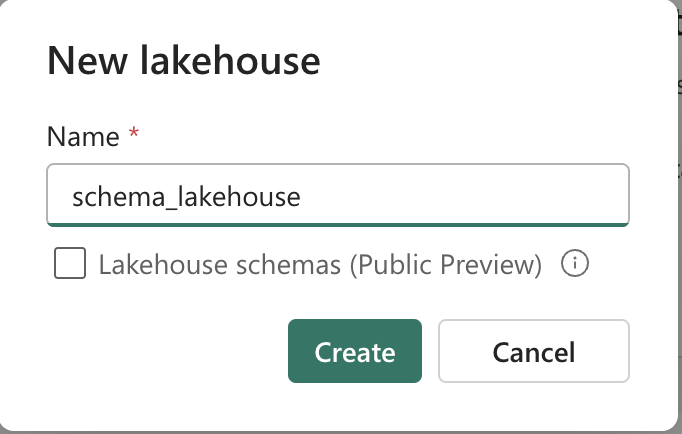Toggle the Public Preview schemas option

70,265
